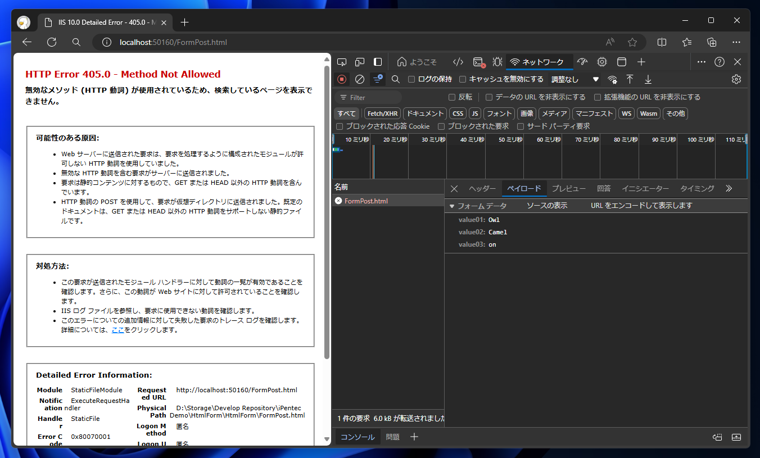Screen dimensions: 760x458
Task: Open the ようこそ tab
Action: click(x=416, y=62)
